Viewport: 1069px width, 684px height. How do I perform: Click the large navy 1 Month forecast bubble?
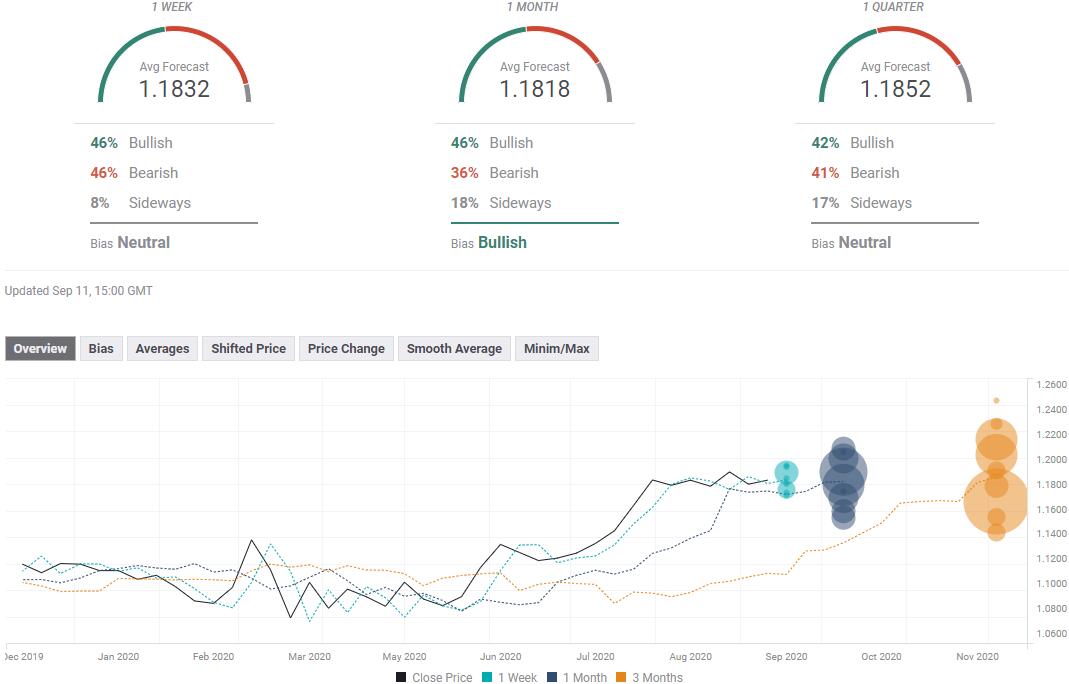843,472
